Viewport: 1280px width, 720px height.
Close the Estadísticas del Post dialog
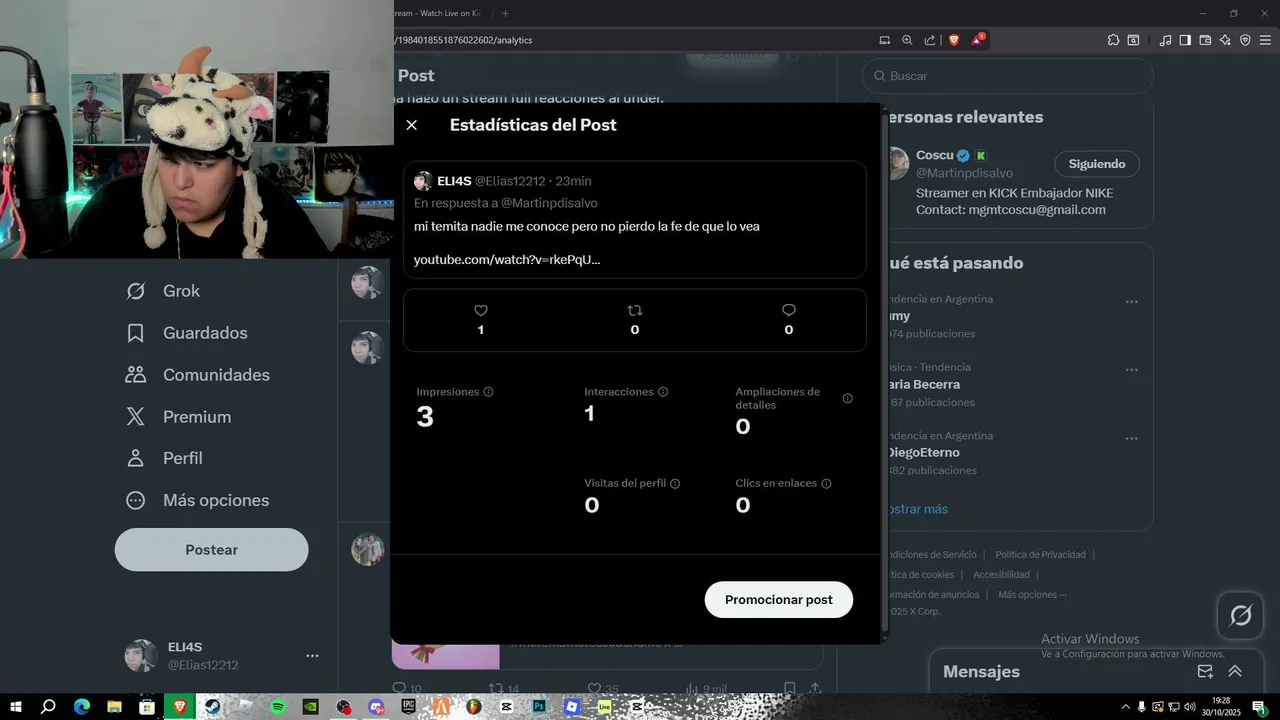(x=412, y=125)
